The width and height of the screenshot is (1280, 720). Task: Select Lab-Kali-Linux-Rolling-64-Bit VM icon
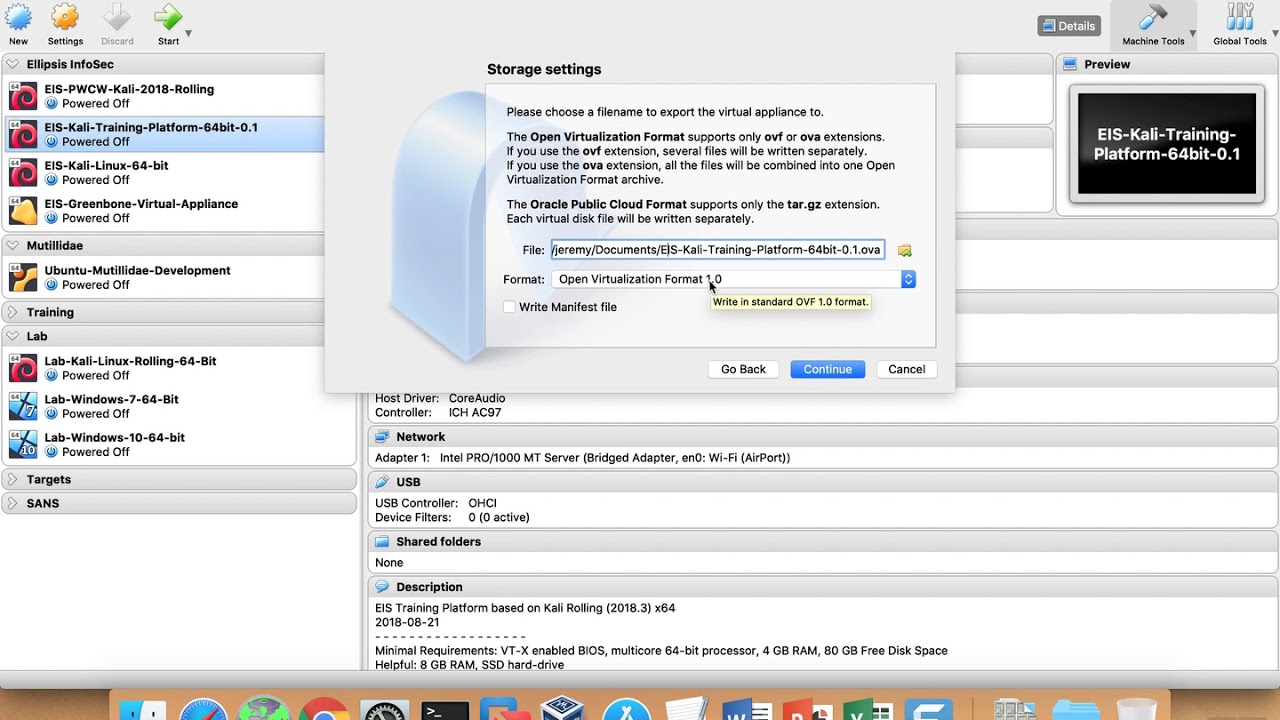[23, 368]
